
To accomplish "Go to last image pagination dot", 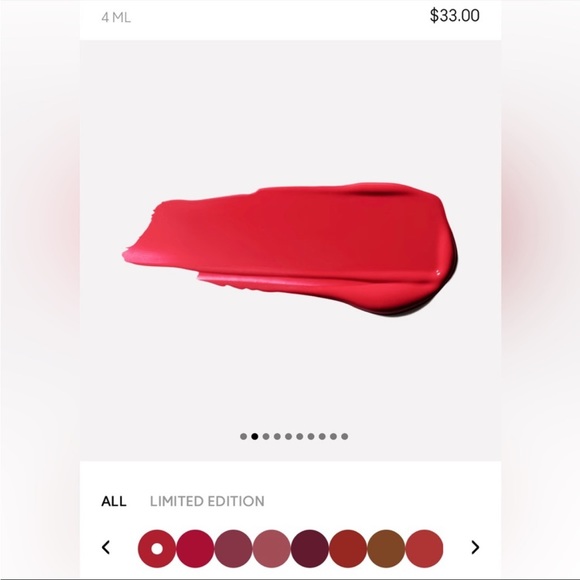I will tap(344, 436).
